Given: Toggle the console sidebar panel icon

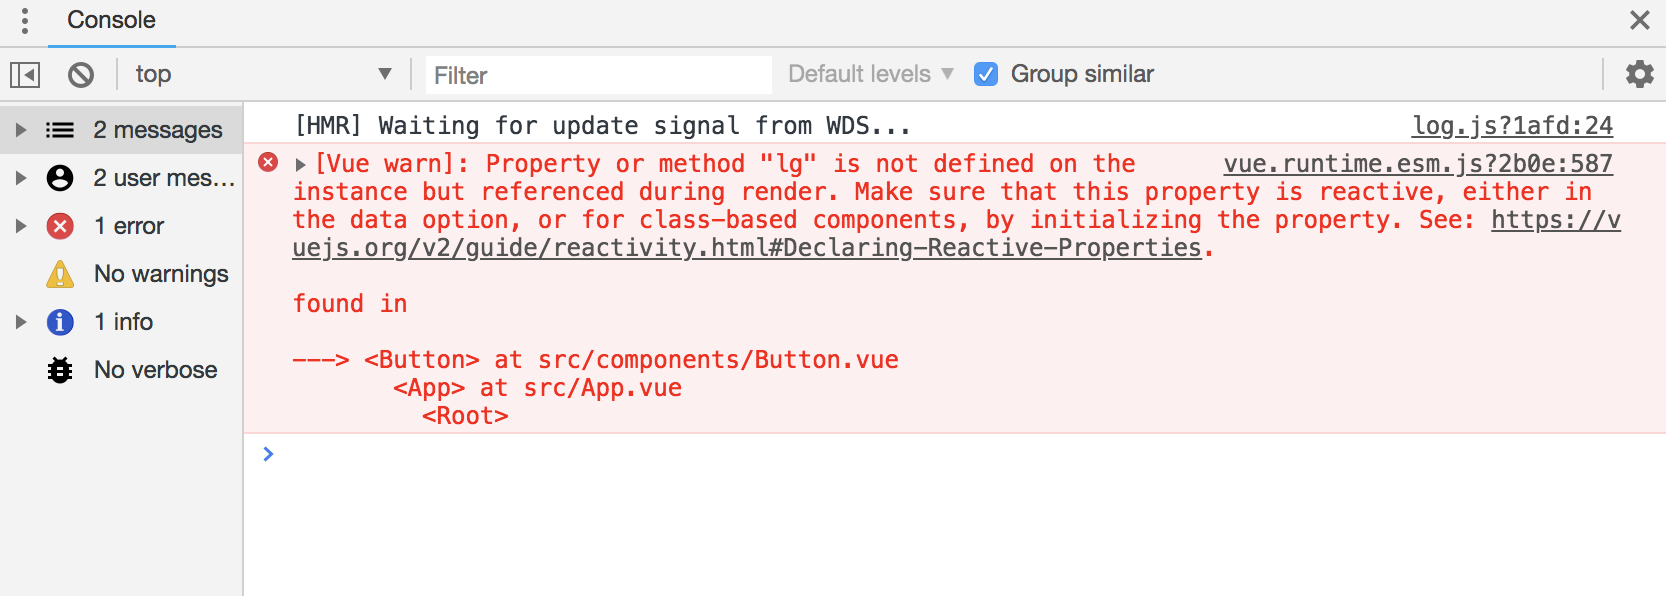Looking at the screenshot, I should point(25,75).
